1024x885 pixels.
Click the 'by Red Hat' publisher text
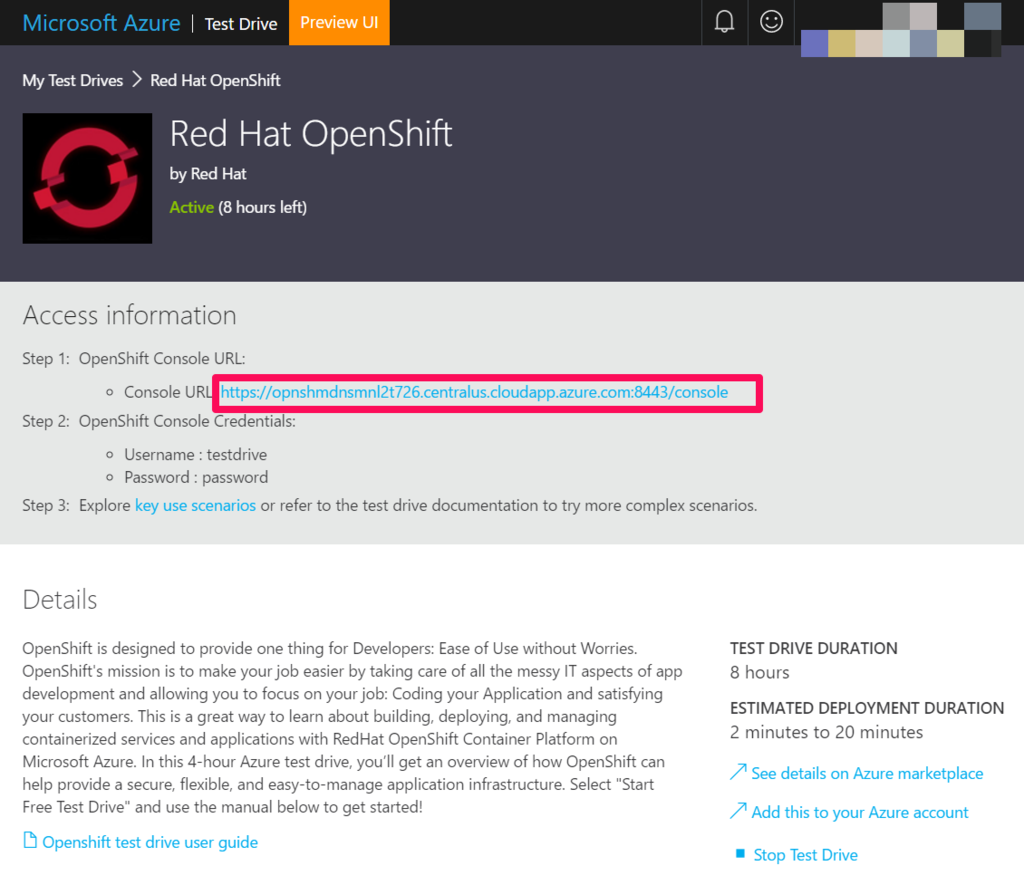click(x=208, y=174)
